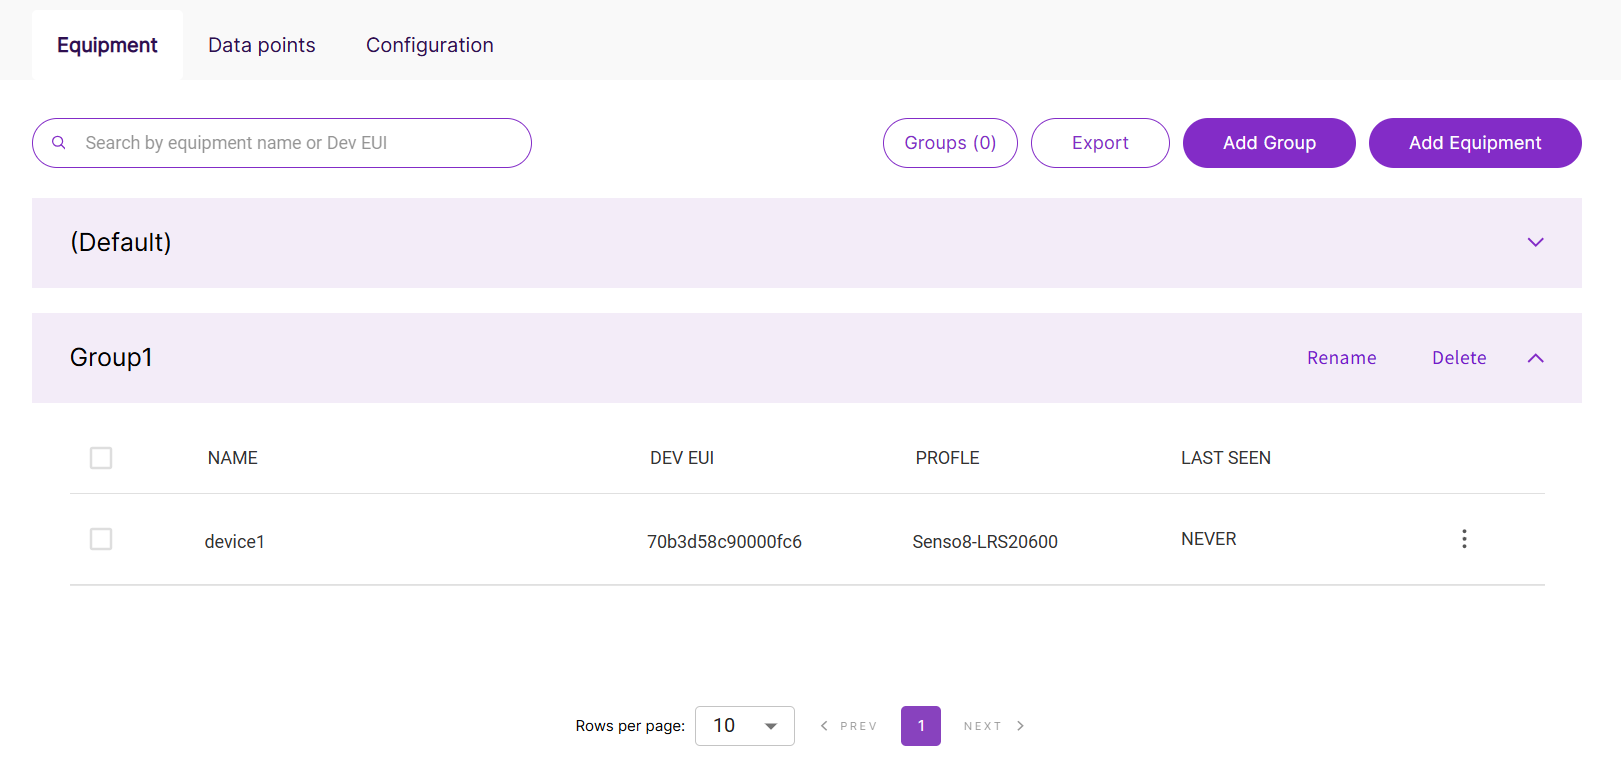Open the Groups (0) filter

pyautogui.click(x=949, y=143)
